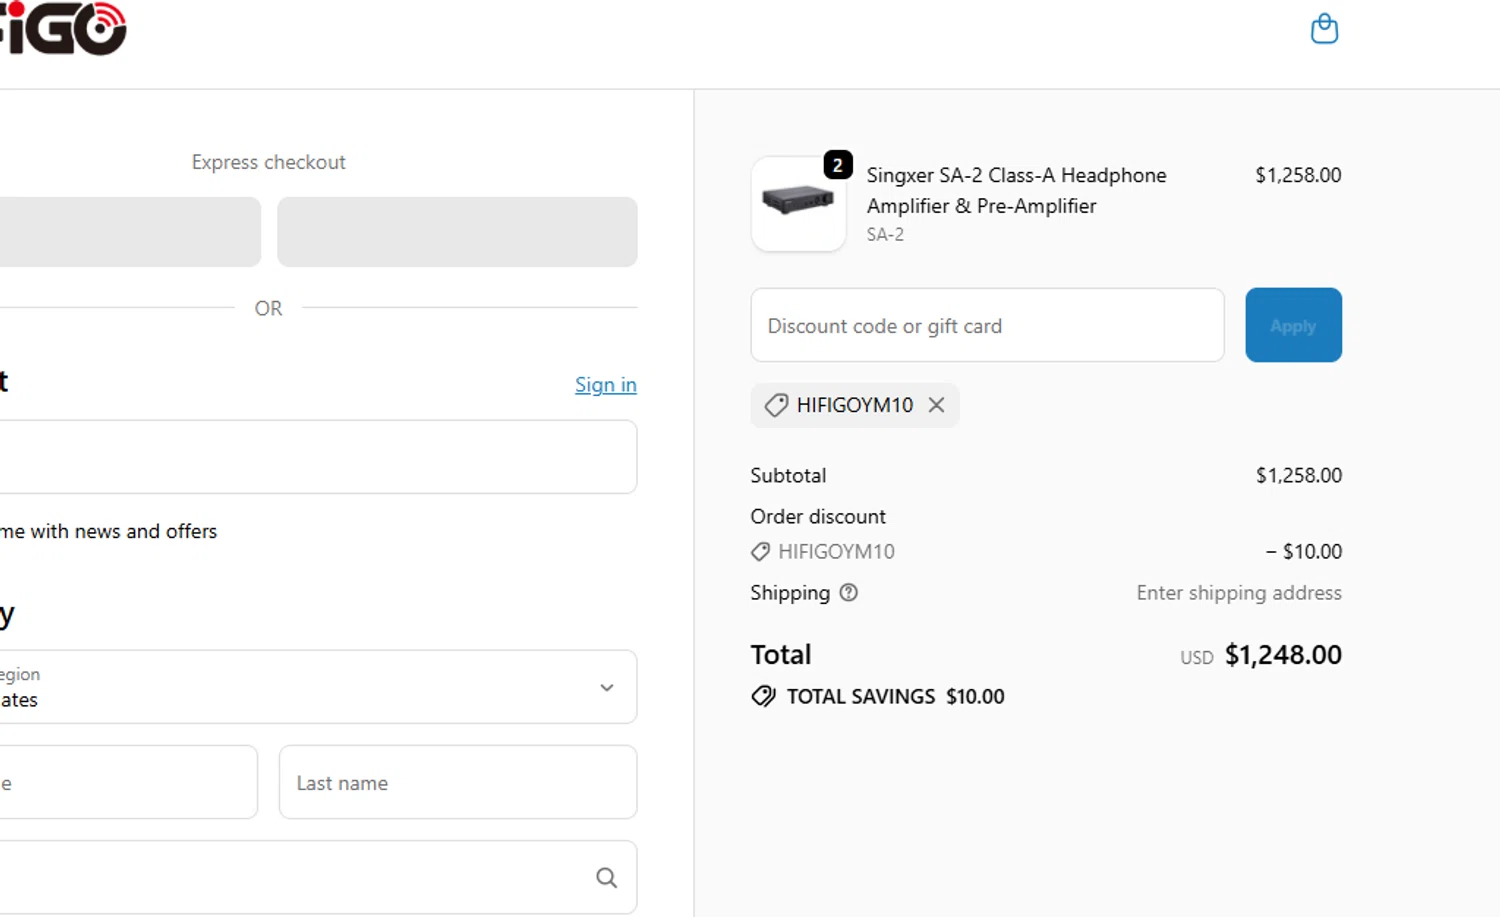Expand the country region dropdown

[x=318, y=687]
